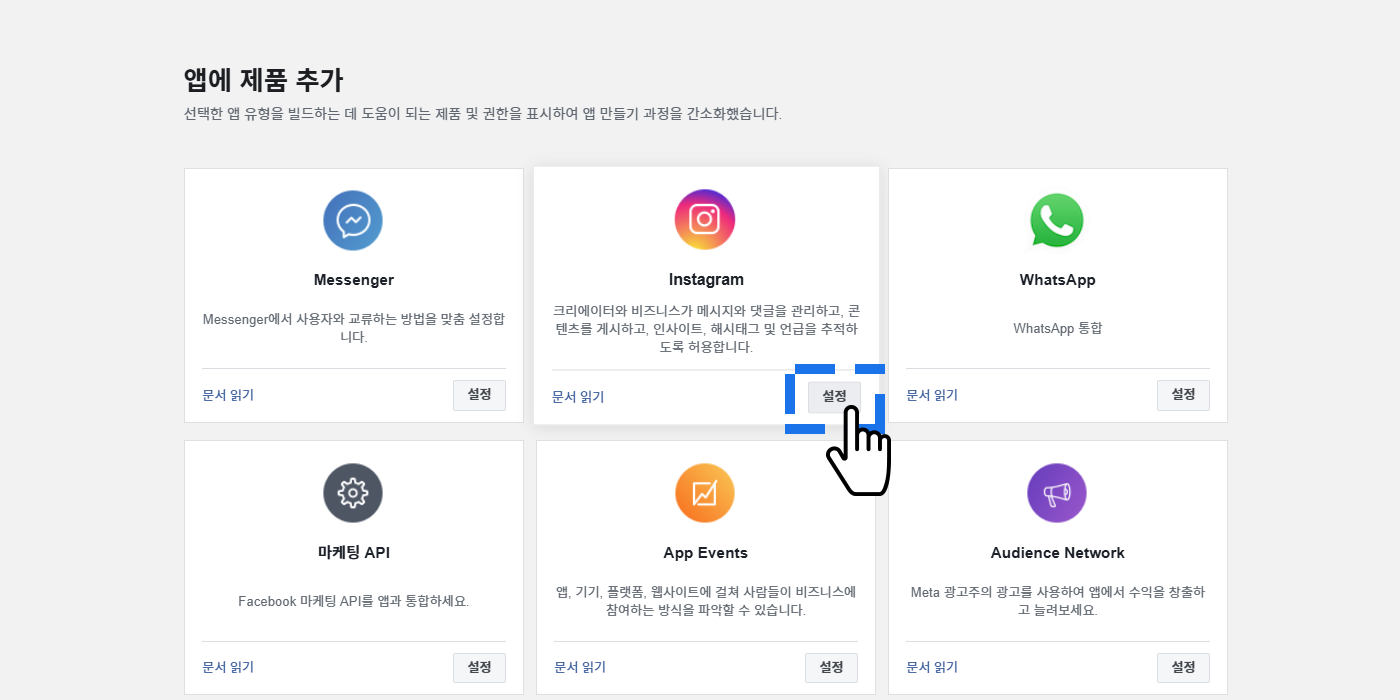Click the page subtitle starting with 선택한 앱 유형
Screen dimensions: 1400x700
tap(483, 114)
